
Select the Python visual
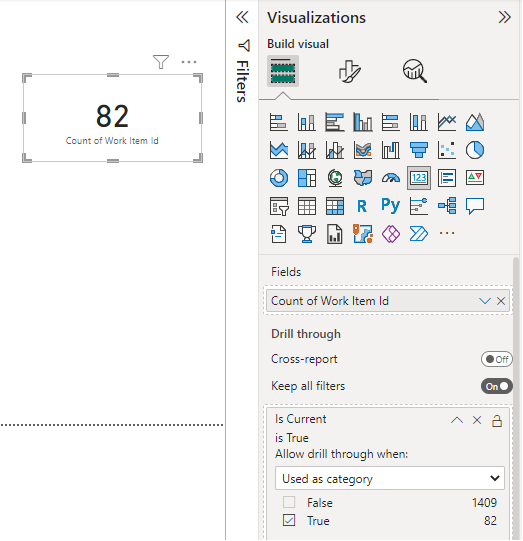[391, 206]
